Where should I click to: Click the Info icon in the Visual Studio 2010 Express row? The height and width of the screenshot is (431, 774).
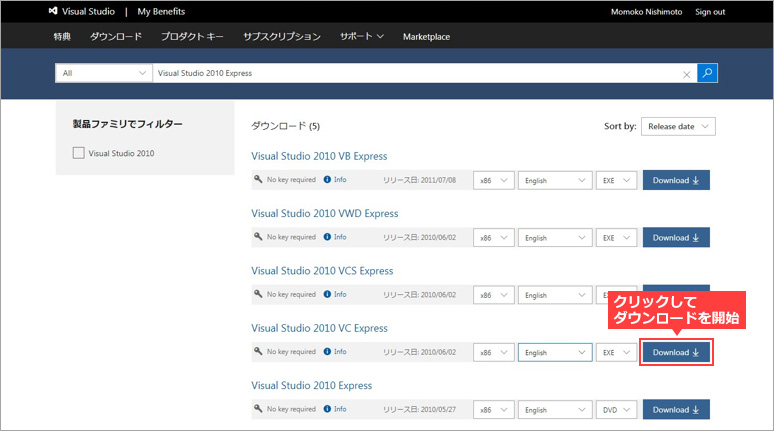coord(327,409)
